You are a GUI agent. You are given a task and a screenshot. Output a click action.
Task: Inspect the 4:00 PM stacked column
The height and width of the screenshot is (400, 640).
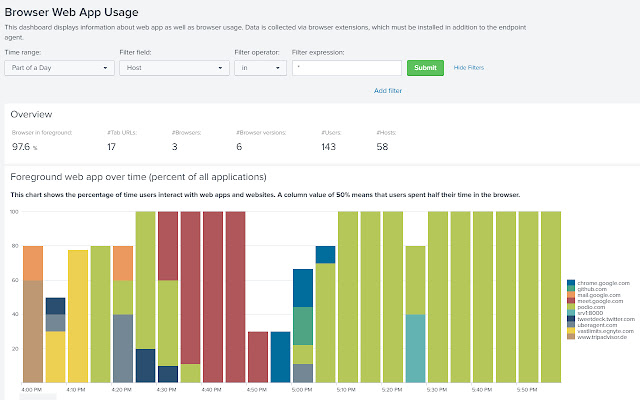click(33, 314)
